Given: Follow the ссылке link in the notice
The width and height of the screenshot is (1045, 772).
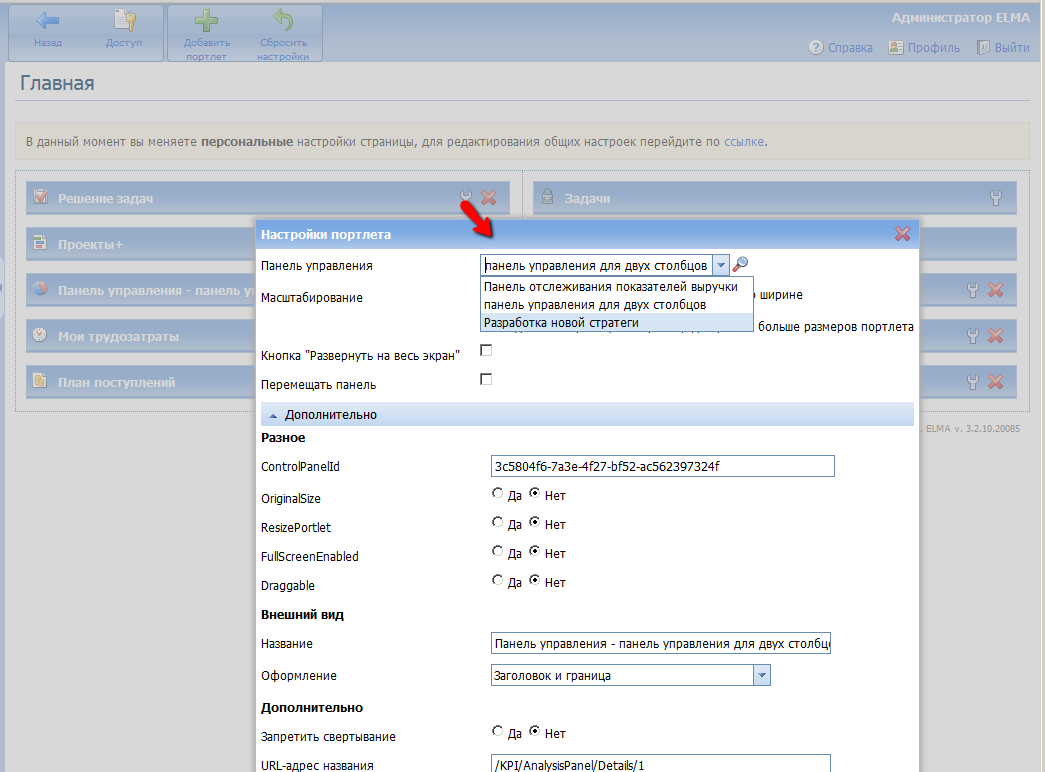Looking at the screenshot, I should [x=744, y=142].
